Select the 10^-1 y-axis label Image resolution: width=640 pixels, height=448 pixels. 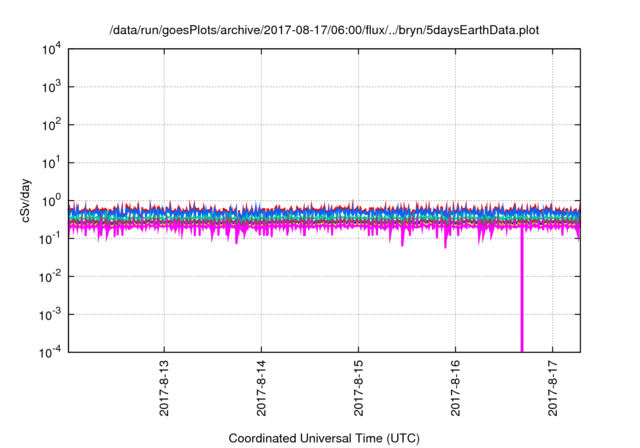[x=51, y=239]
